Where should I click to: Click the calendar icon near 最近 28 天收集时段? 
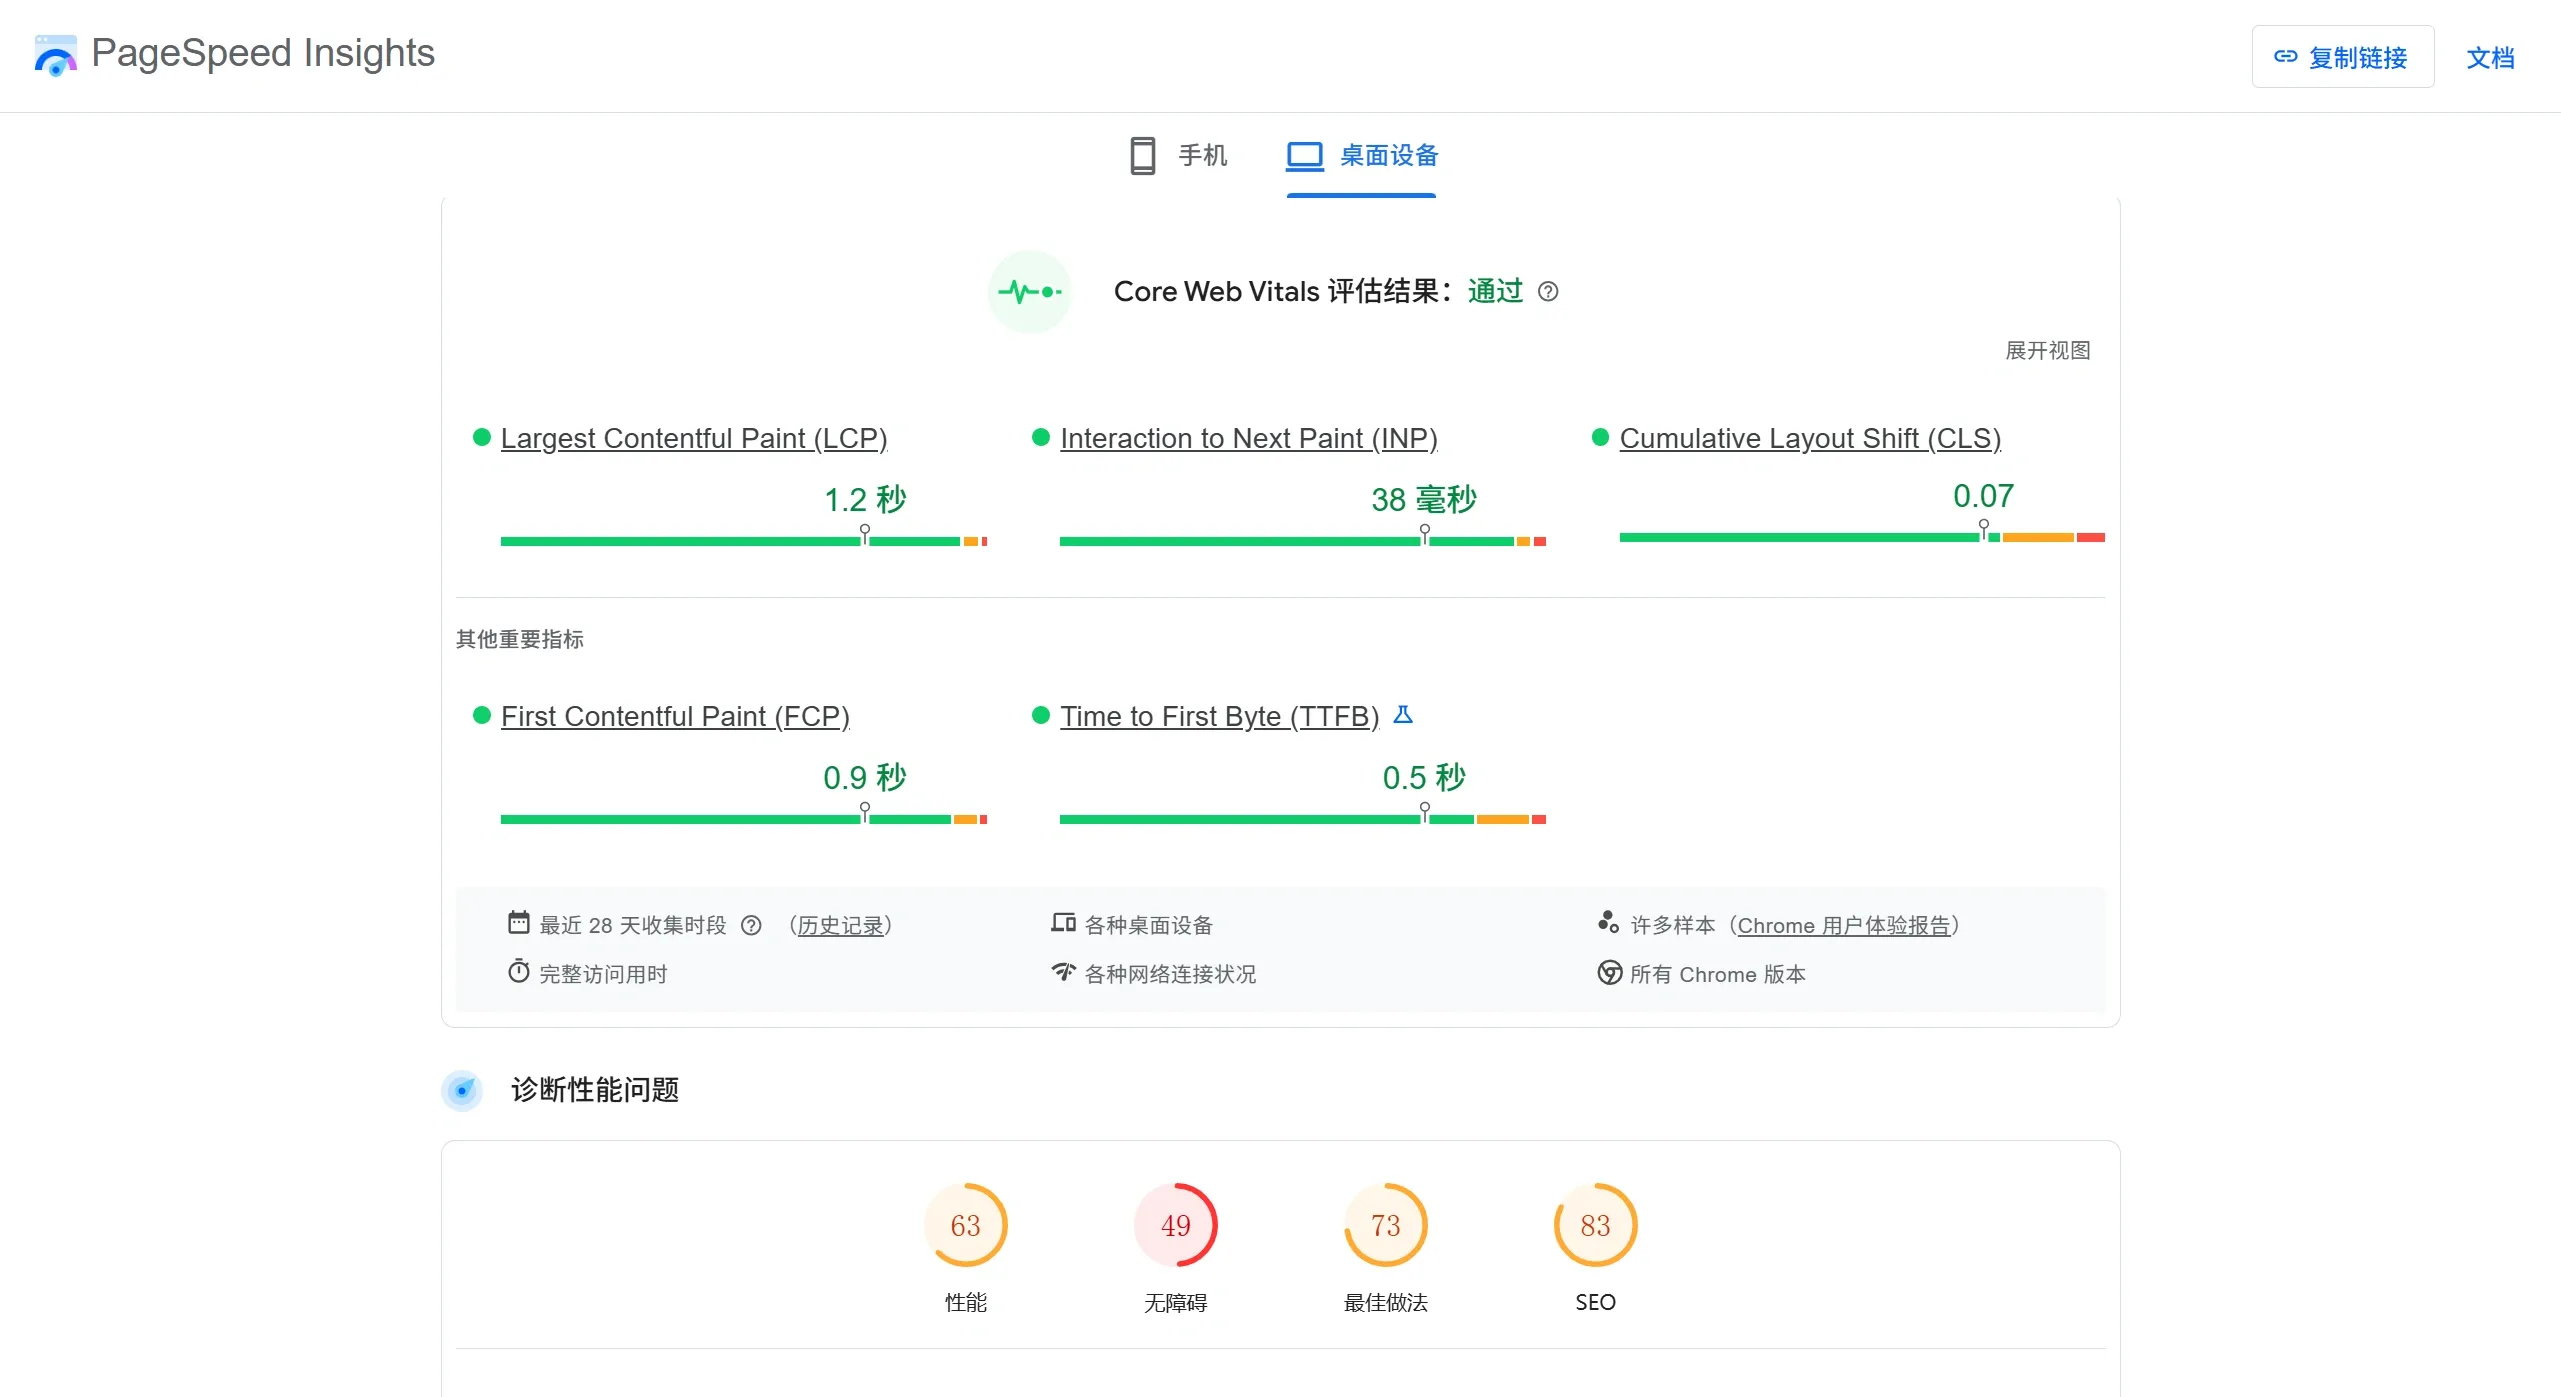pyautogui.click(x=518, y=922)
